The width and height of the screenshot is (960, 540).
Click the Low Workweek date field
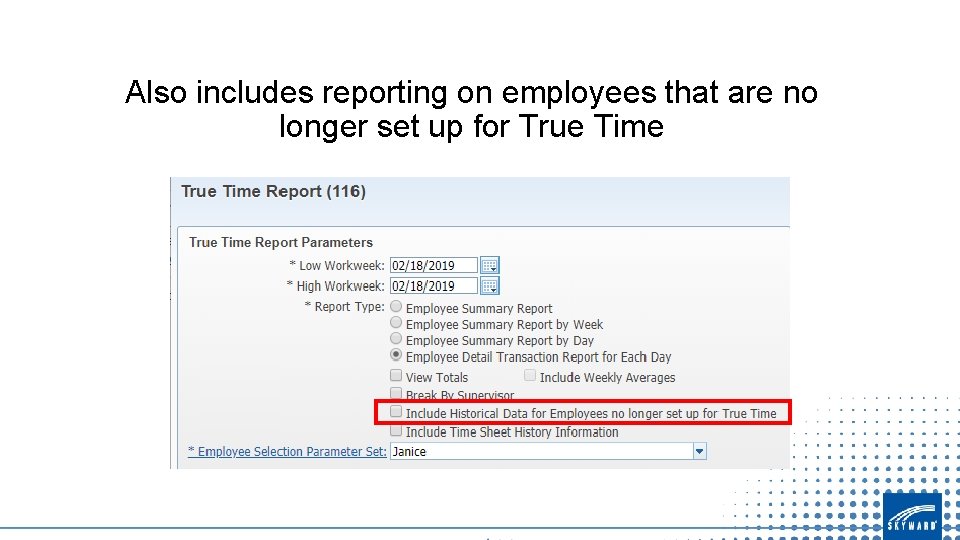click(433, 265)
